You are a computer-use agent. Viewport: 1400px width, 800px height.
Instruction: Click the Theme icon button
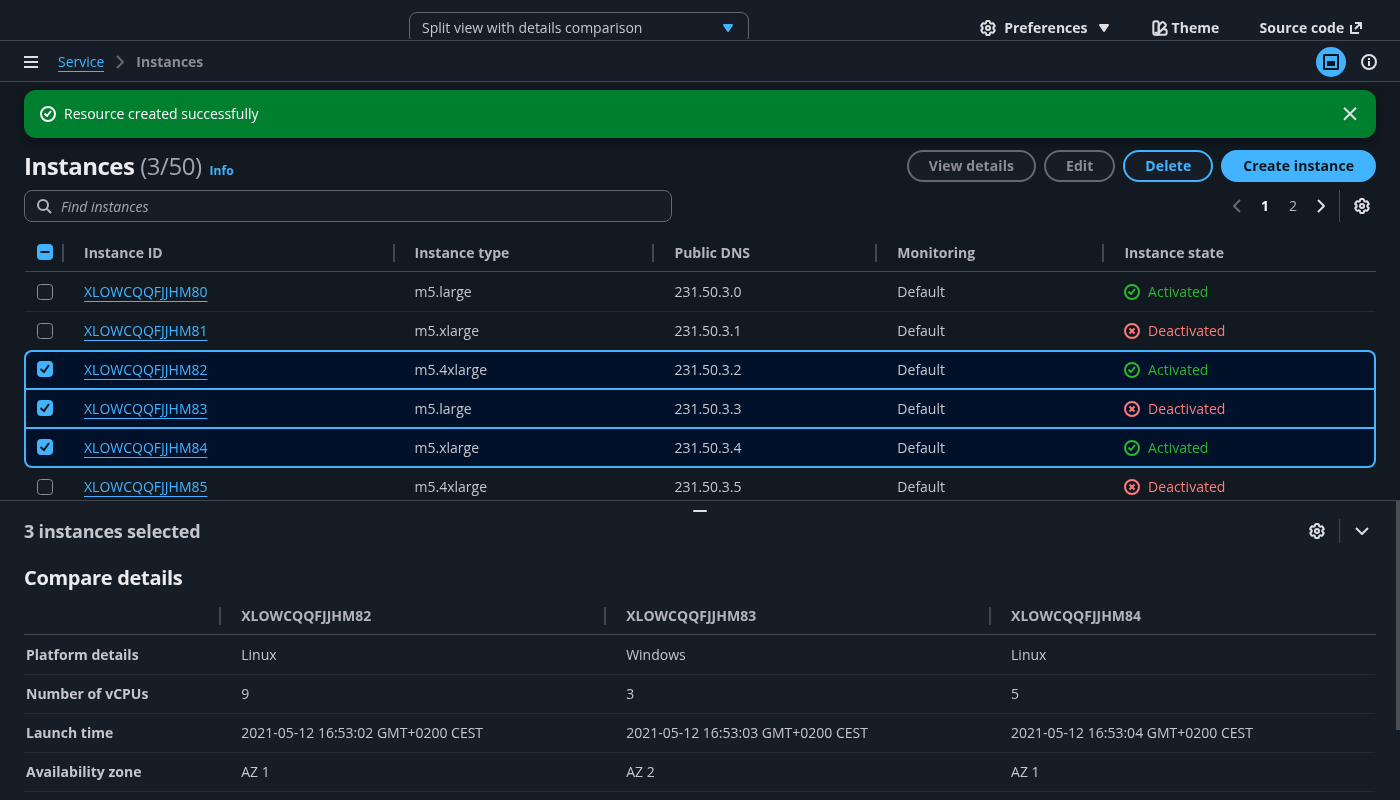(x=1185, y=28)
